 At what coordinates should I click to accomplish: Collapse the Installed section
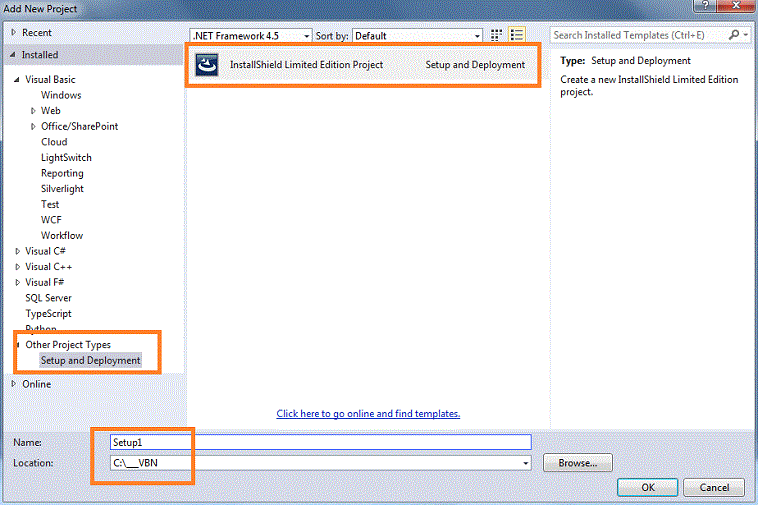point(13,55)
